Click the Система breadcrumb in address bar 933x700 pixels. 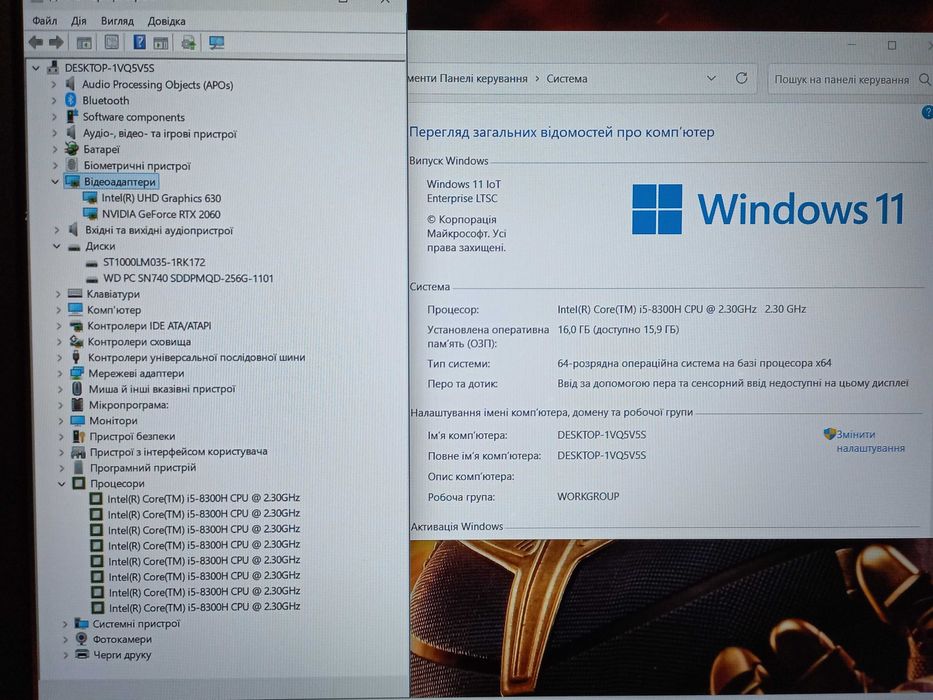pos(566,79)
